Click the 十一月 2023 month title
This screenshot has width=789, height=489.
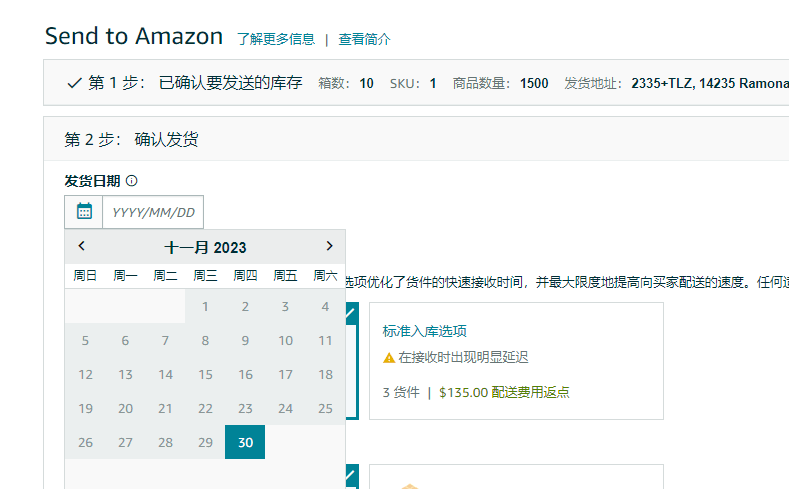click(x=205, y=248)
